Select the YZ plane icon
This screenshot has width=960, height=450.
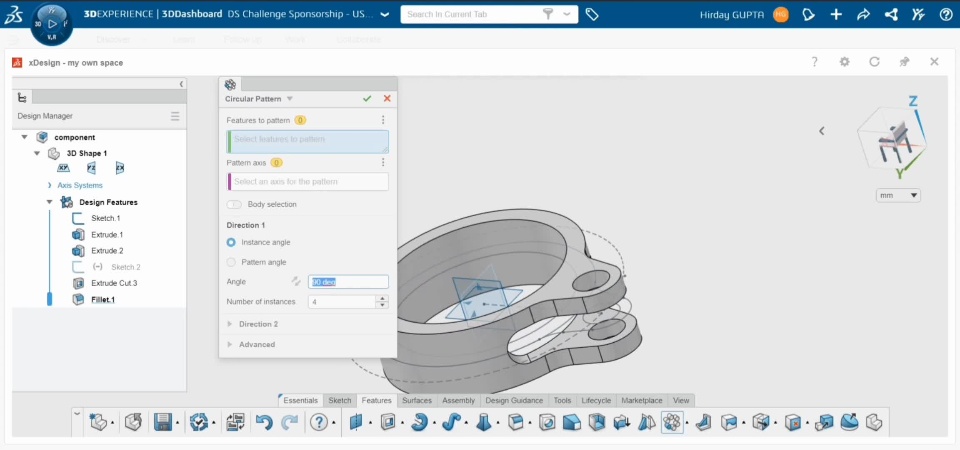[x=91, y=168]
